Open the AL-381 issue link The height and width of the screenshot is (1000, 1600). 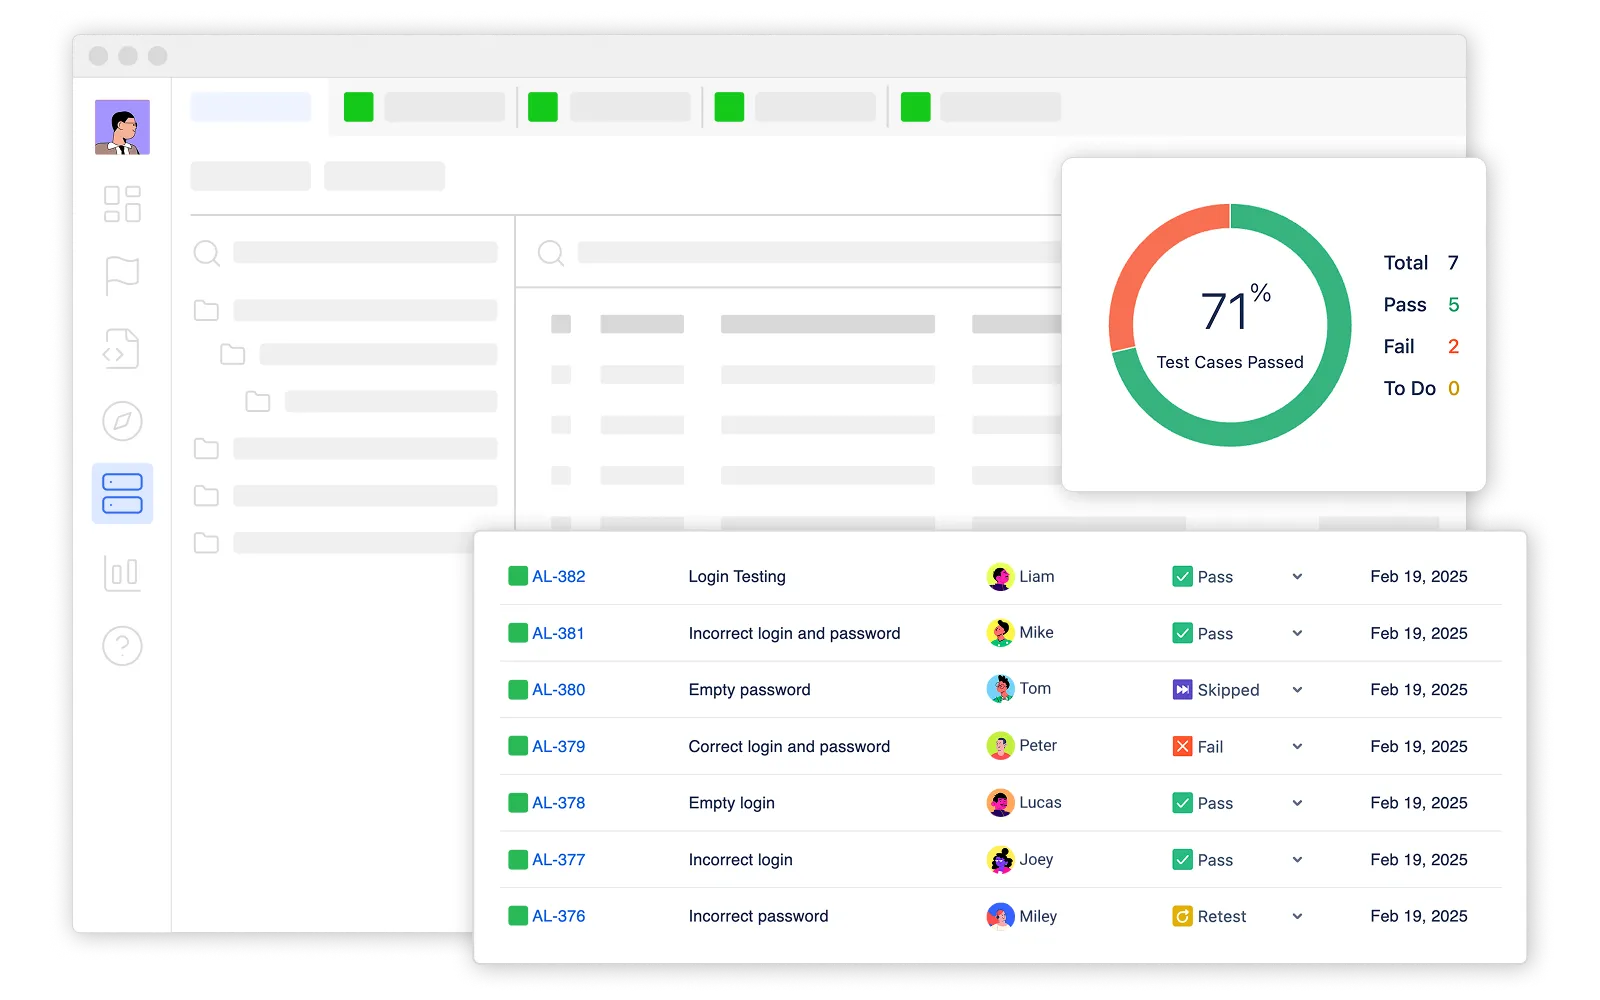pos(558,634)
